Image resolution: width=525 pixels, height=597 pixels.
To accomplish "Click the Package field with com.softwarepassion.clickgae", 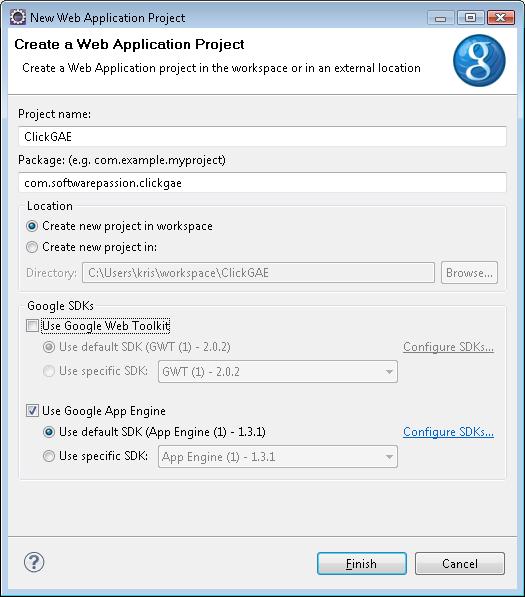I will [x=262, y=183].
